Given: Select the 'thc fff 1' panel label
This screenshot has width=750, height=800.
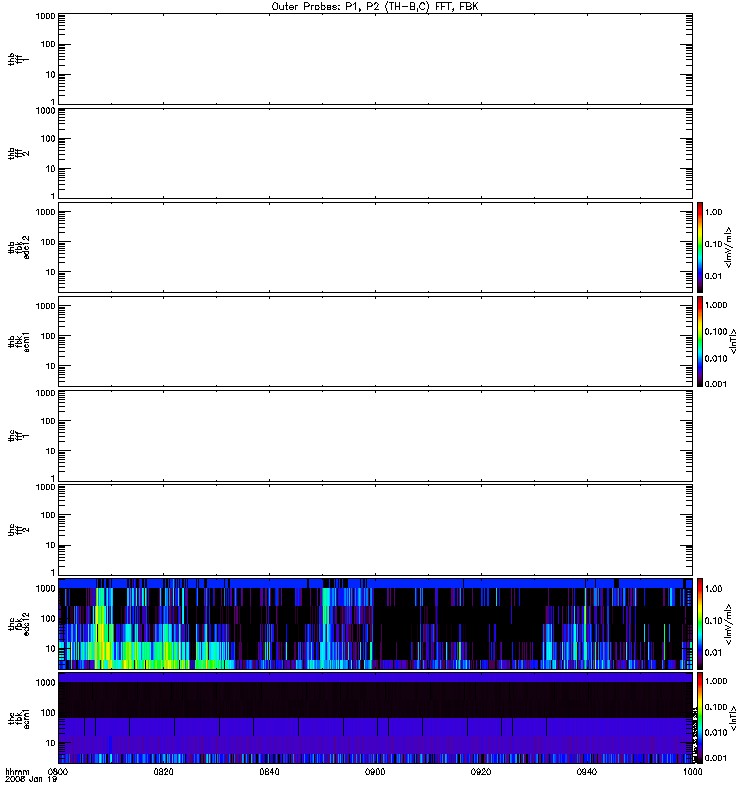Looking at the screenshot, I should [18, 436].
